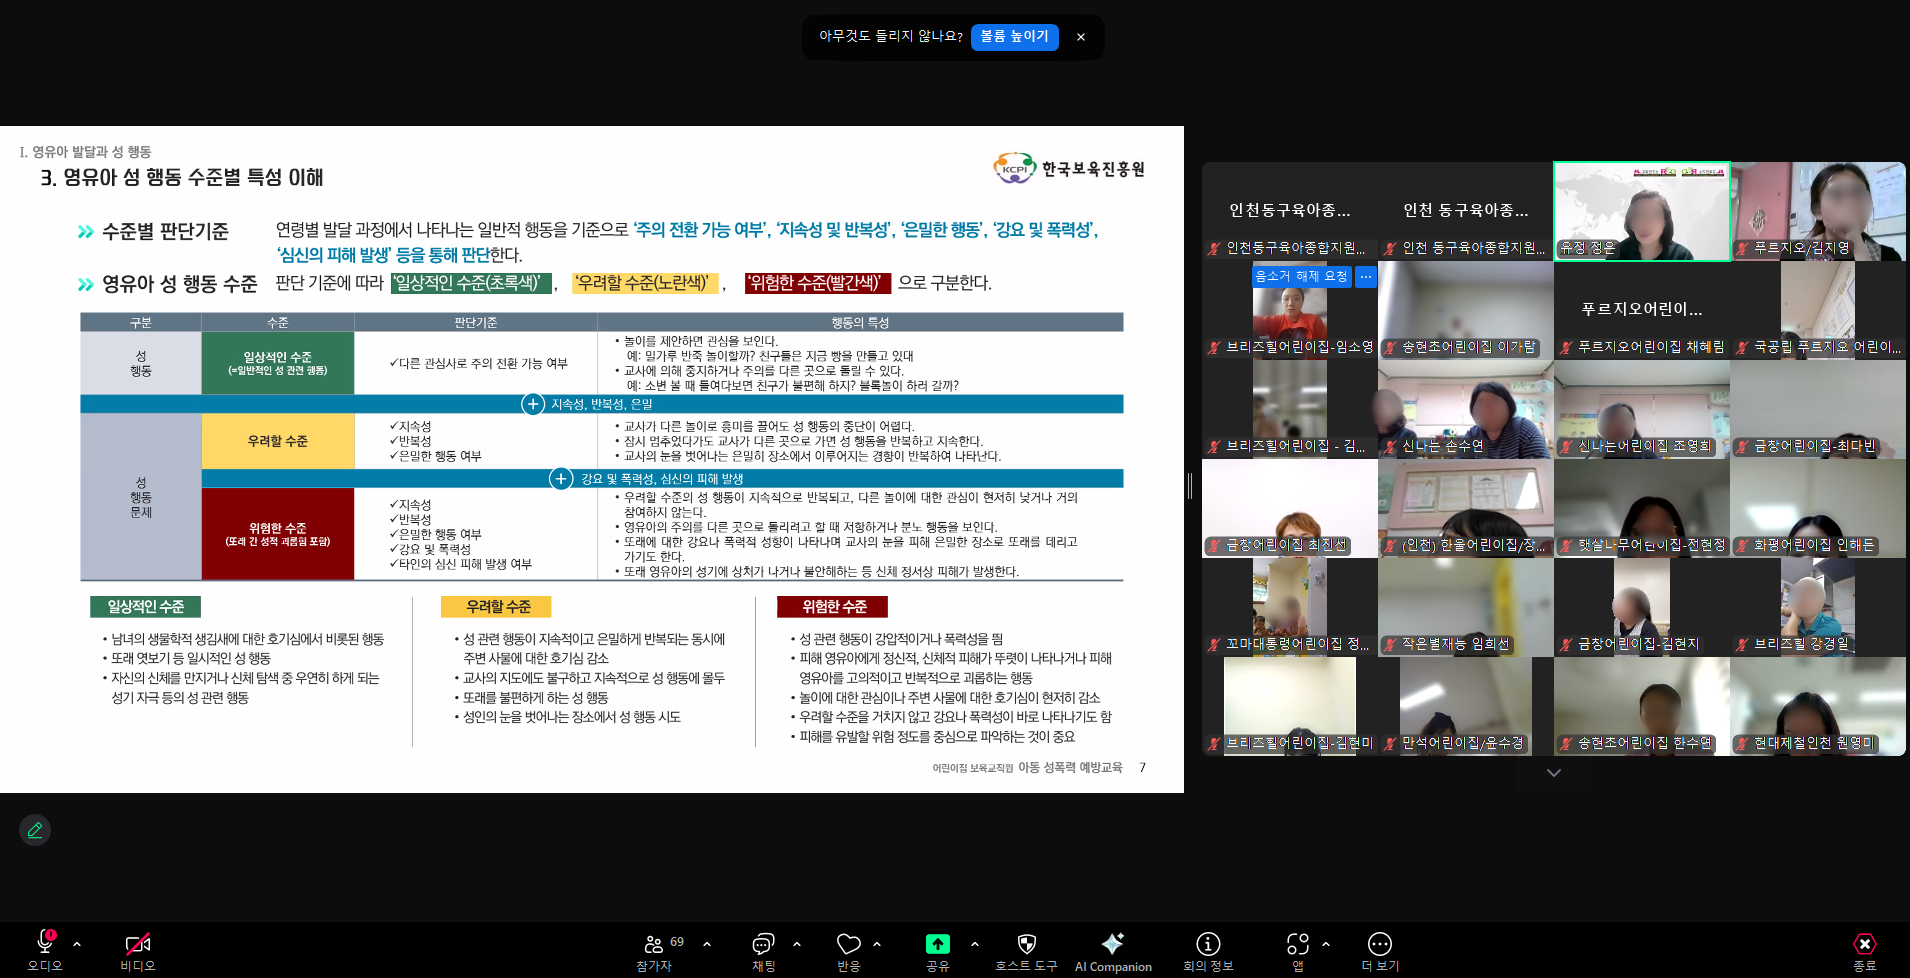Unmute the microphone with the 오디오 button

[44, 945]
